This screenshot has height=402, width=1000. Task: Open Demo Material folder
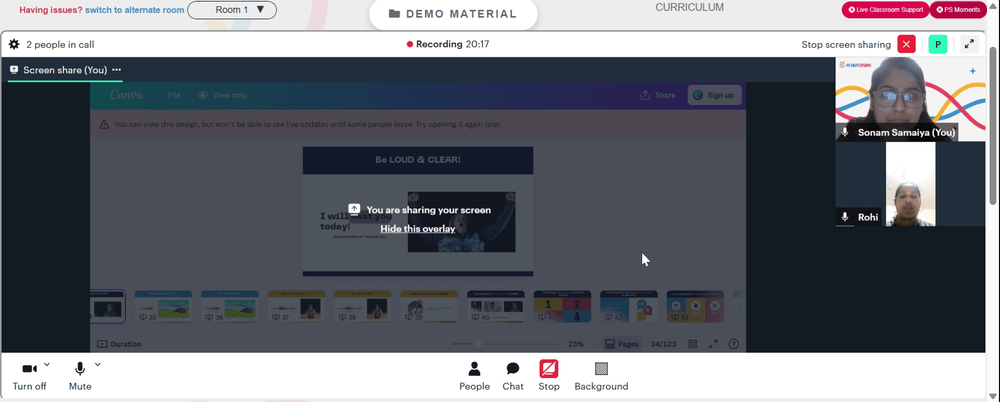coord(453,14)
